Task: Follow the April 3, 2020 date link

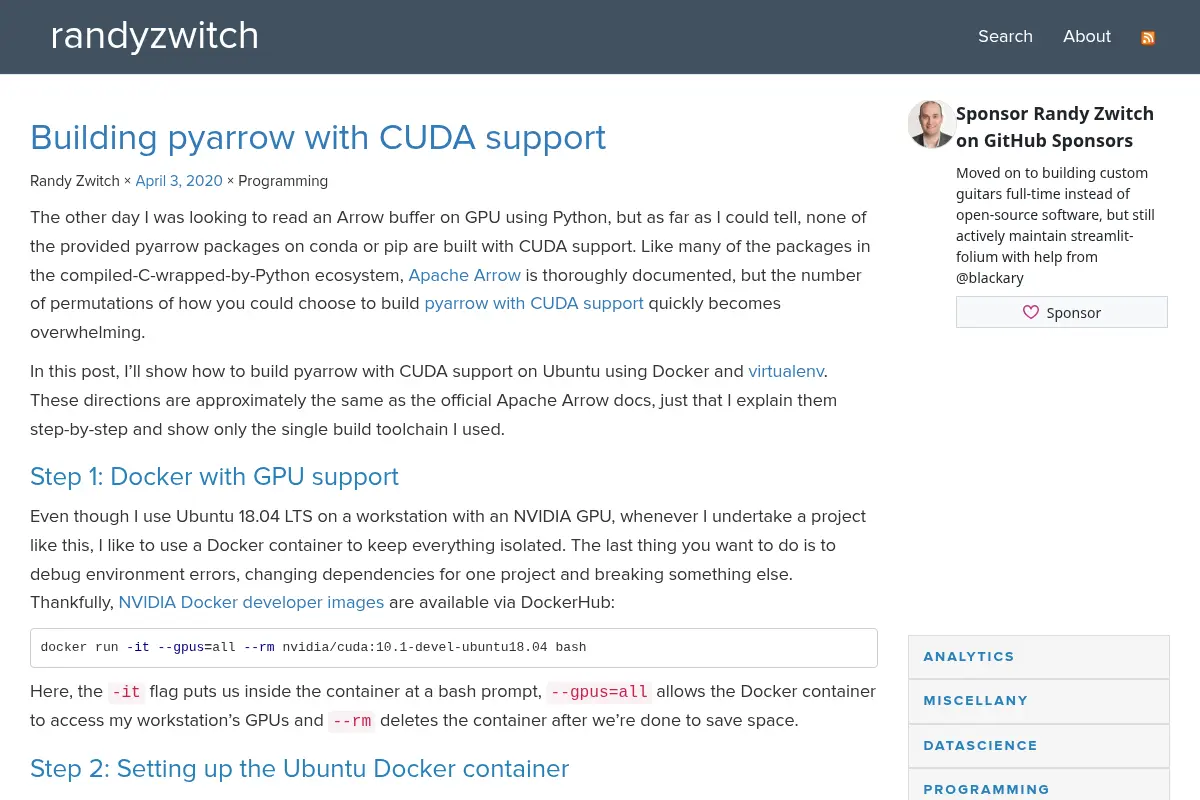Action: [x=179, y=181]
